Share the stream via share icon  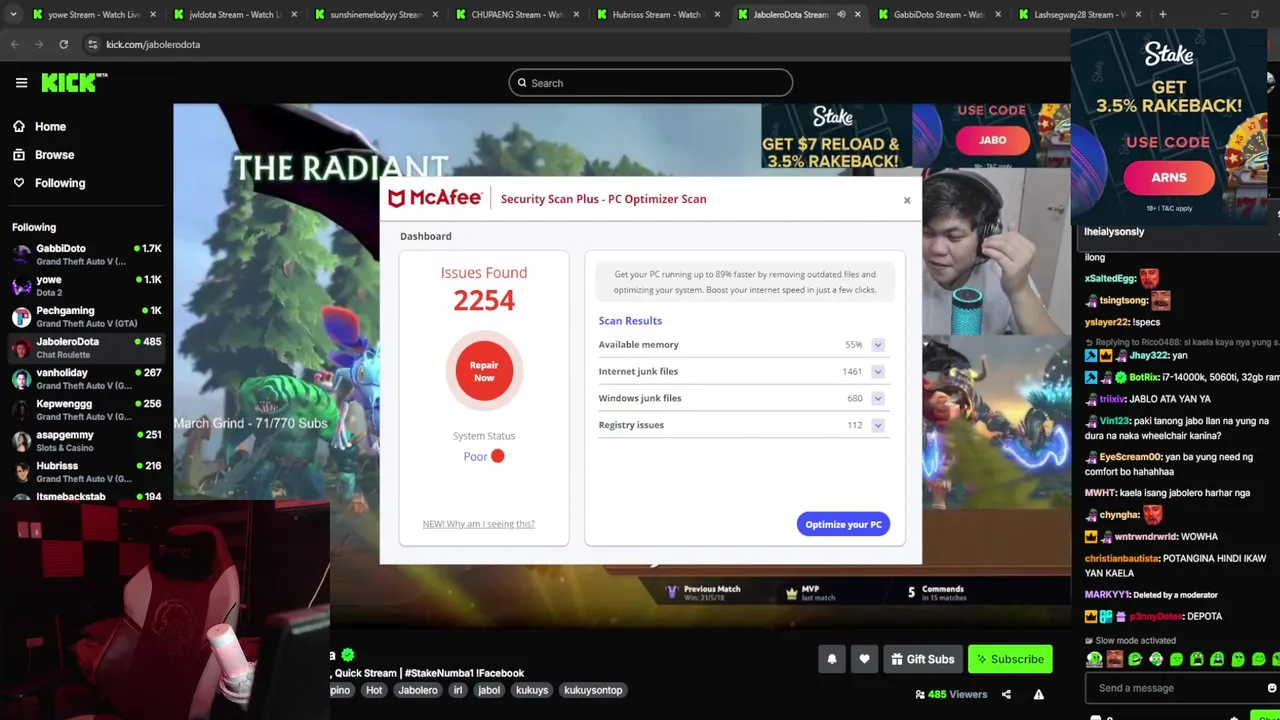tap(1006, 694)
